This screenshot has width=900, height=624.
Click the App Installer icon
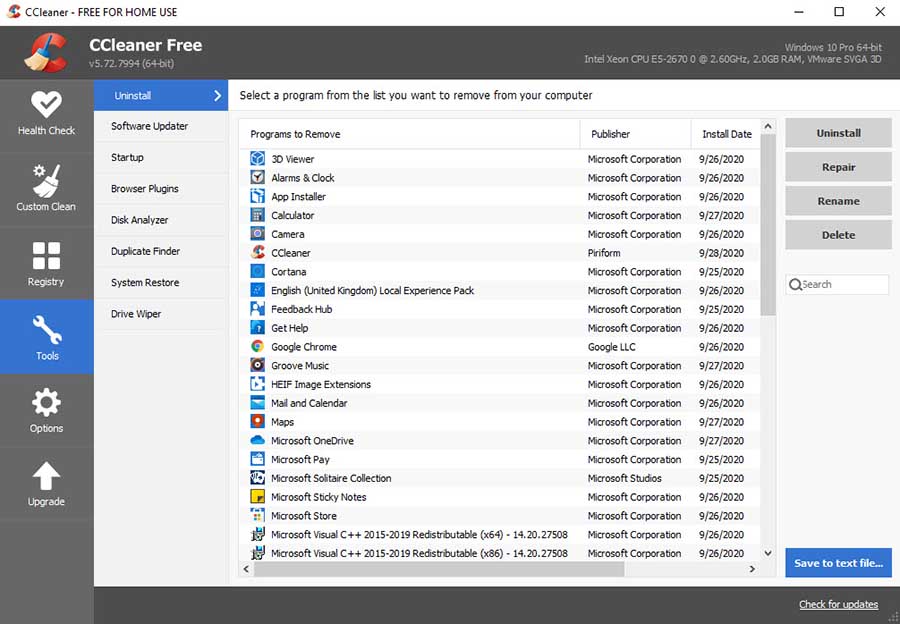pos(258,196)
